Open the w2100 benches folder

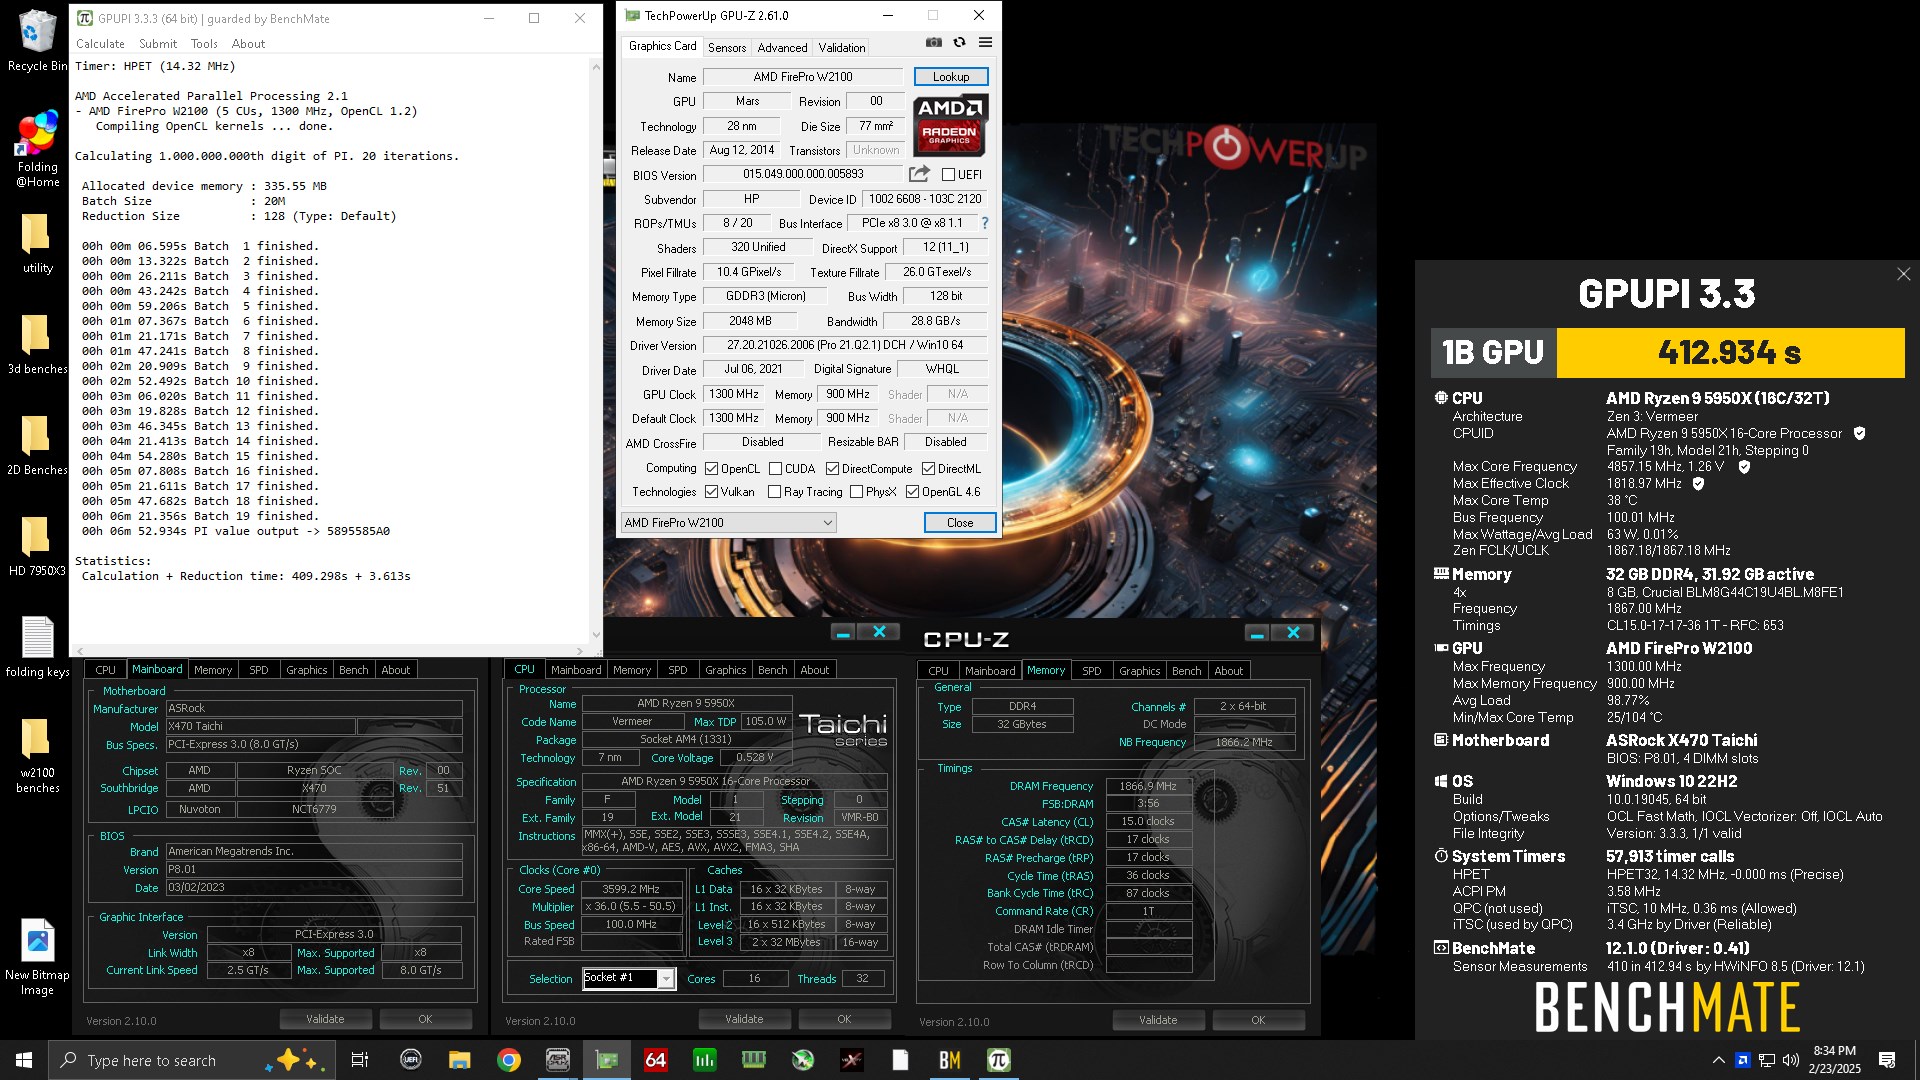pos(37,756)
